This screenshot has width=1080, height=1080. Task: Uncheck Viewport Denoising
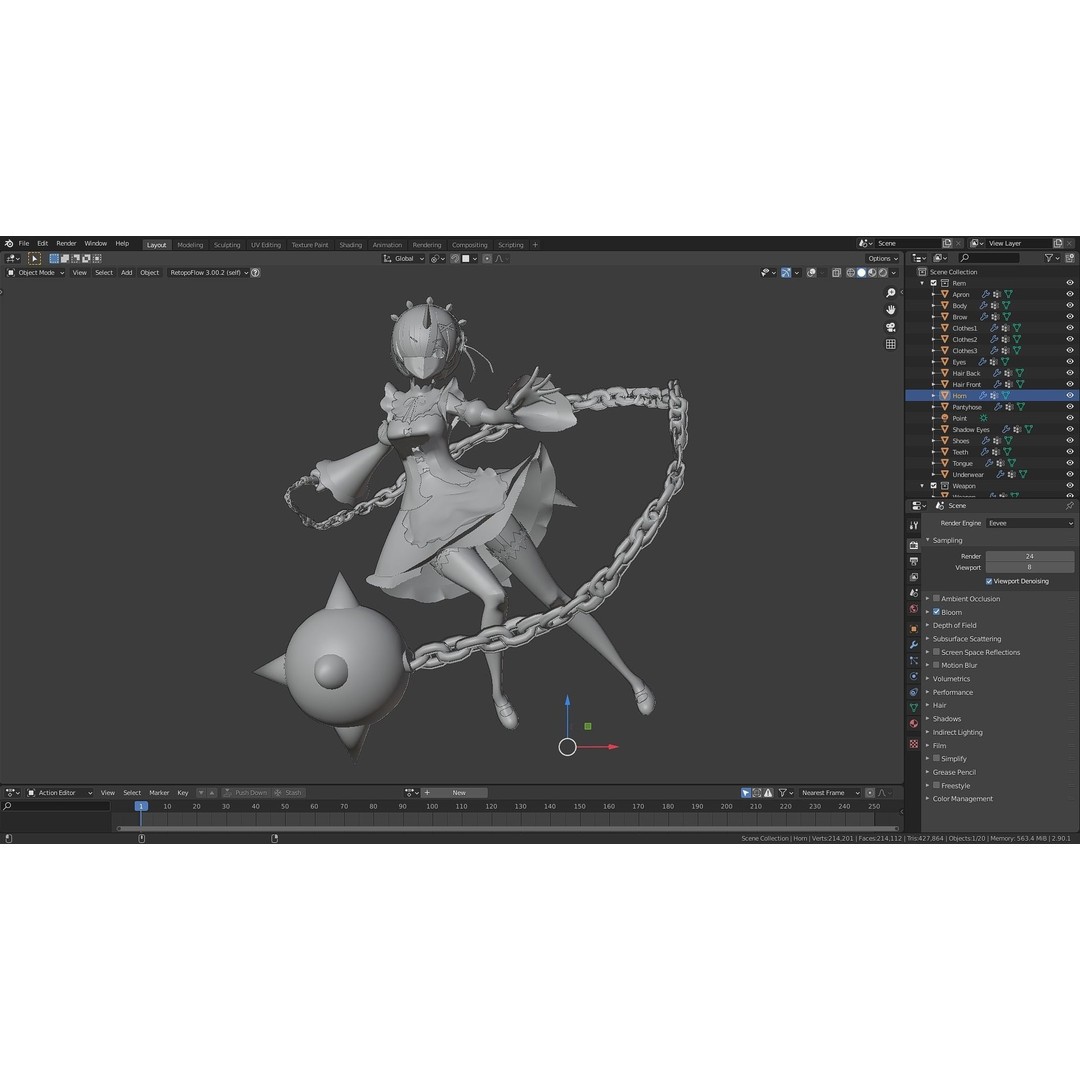989,581
